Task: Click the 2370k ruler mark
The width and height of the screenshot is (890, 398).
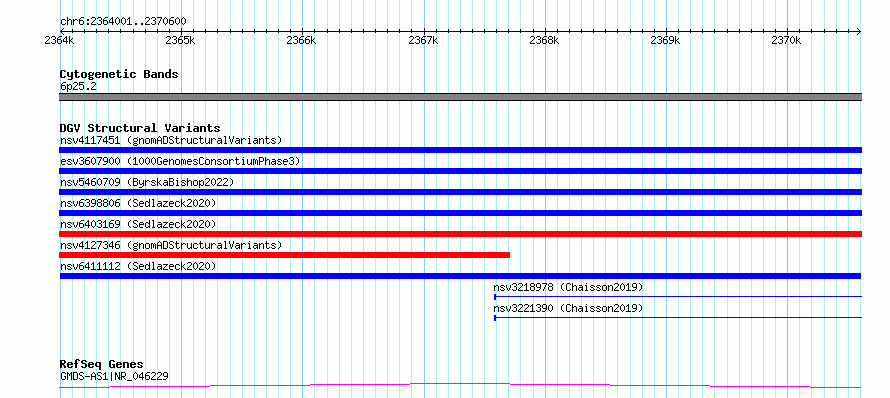Action: pos(787,41)
